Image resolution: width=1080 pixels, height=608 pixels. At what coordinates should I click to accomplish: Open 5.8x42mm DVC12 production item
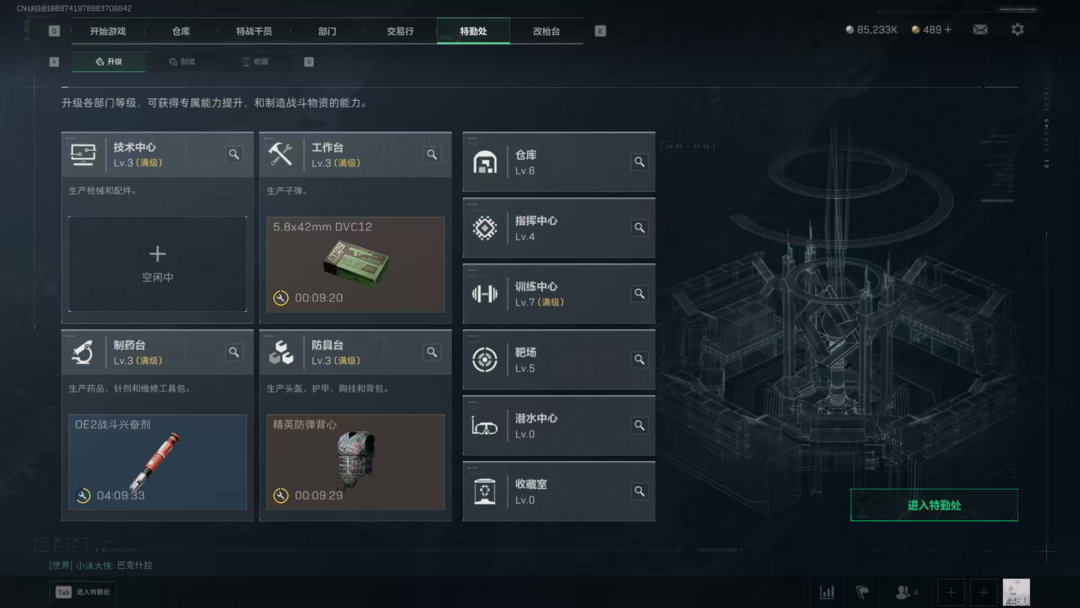pos(355,264)
